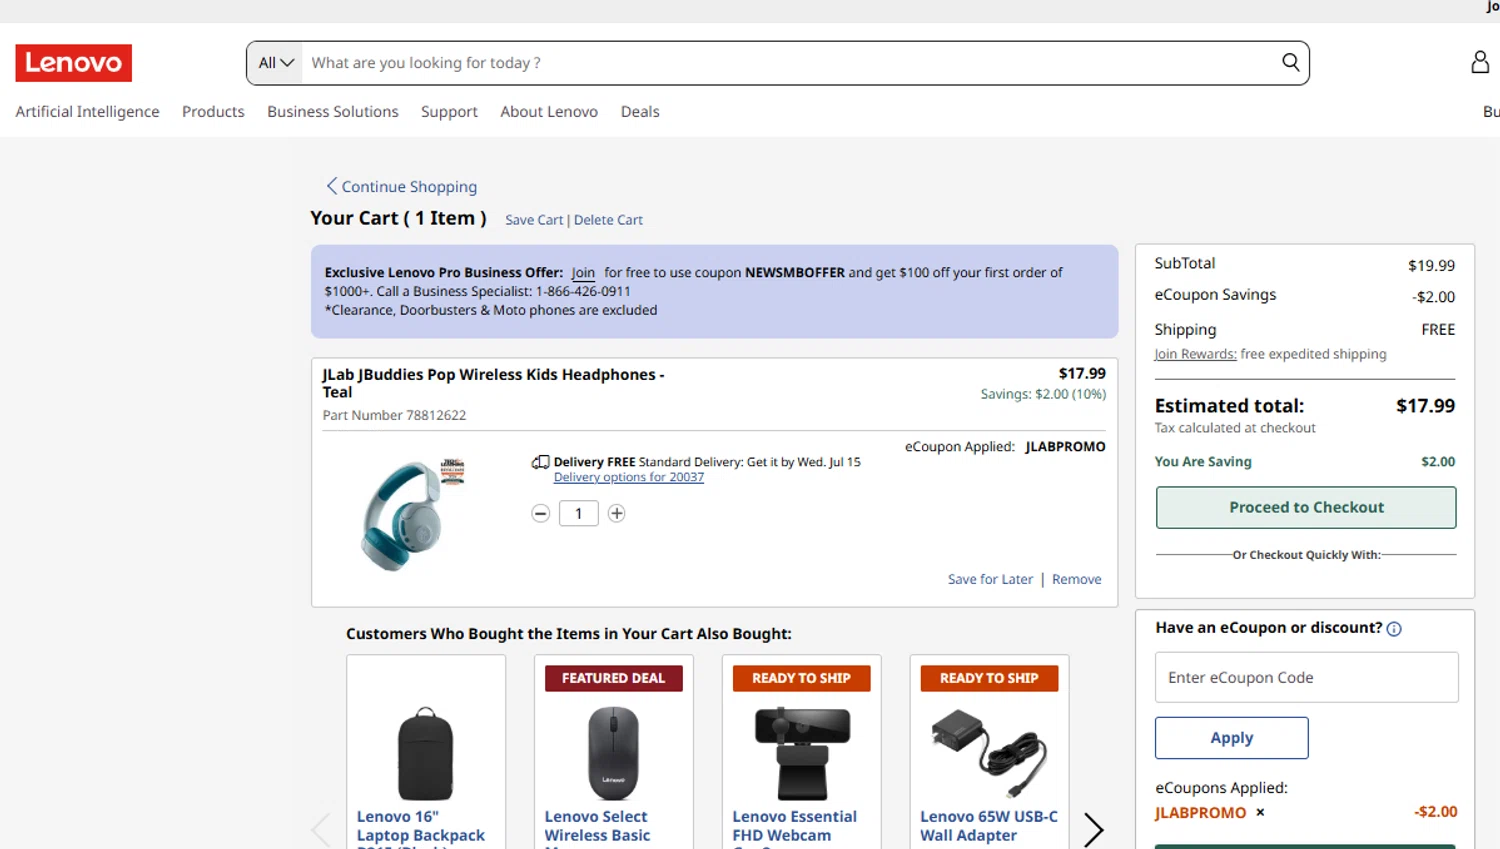1500x849 pixels.
Task: Open Delivery options for 20037
Action: tap(629, 477)
